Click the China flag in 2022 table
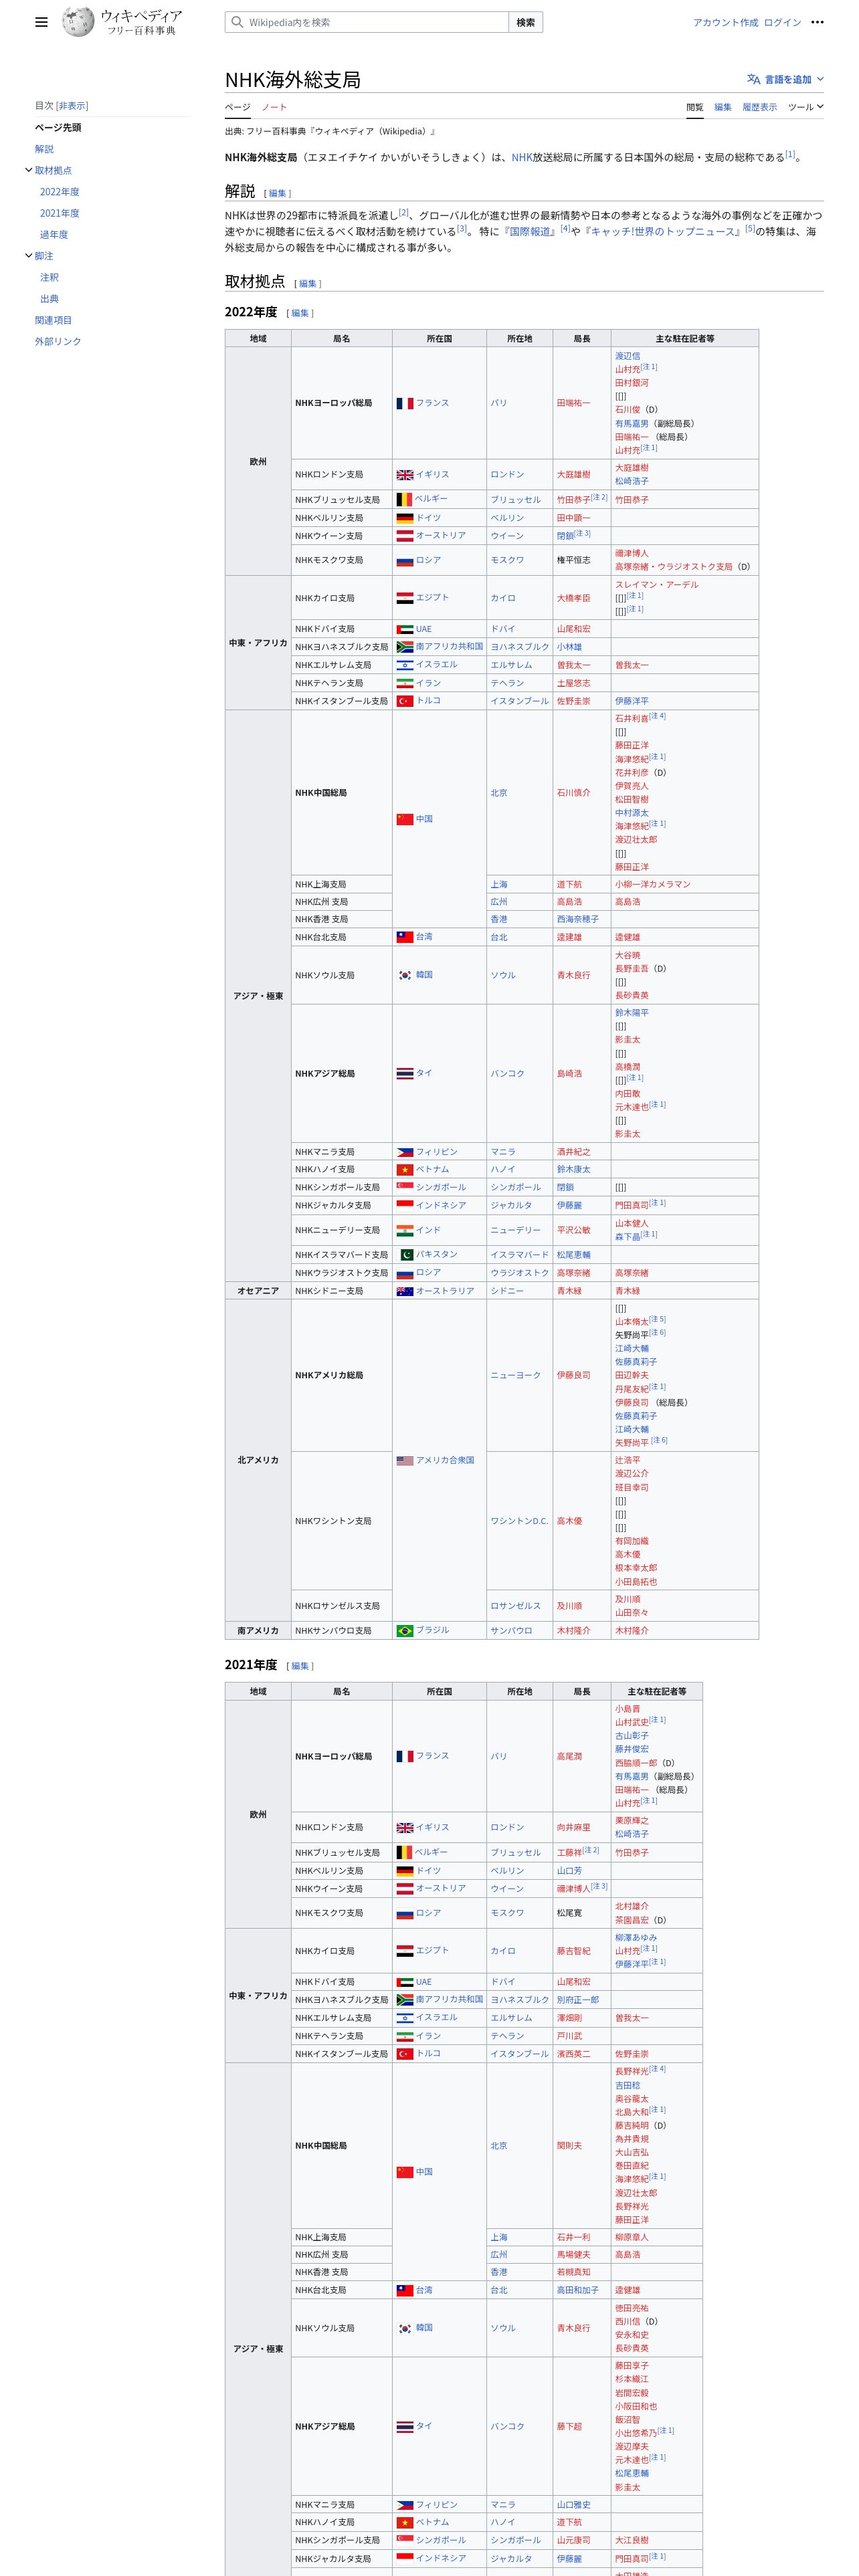Viewport: 859px width, 2576px height. coord(405,819)
